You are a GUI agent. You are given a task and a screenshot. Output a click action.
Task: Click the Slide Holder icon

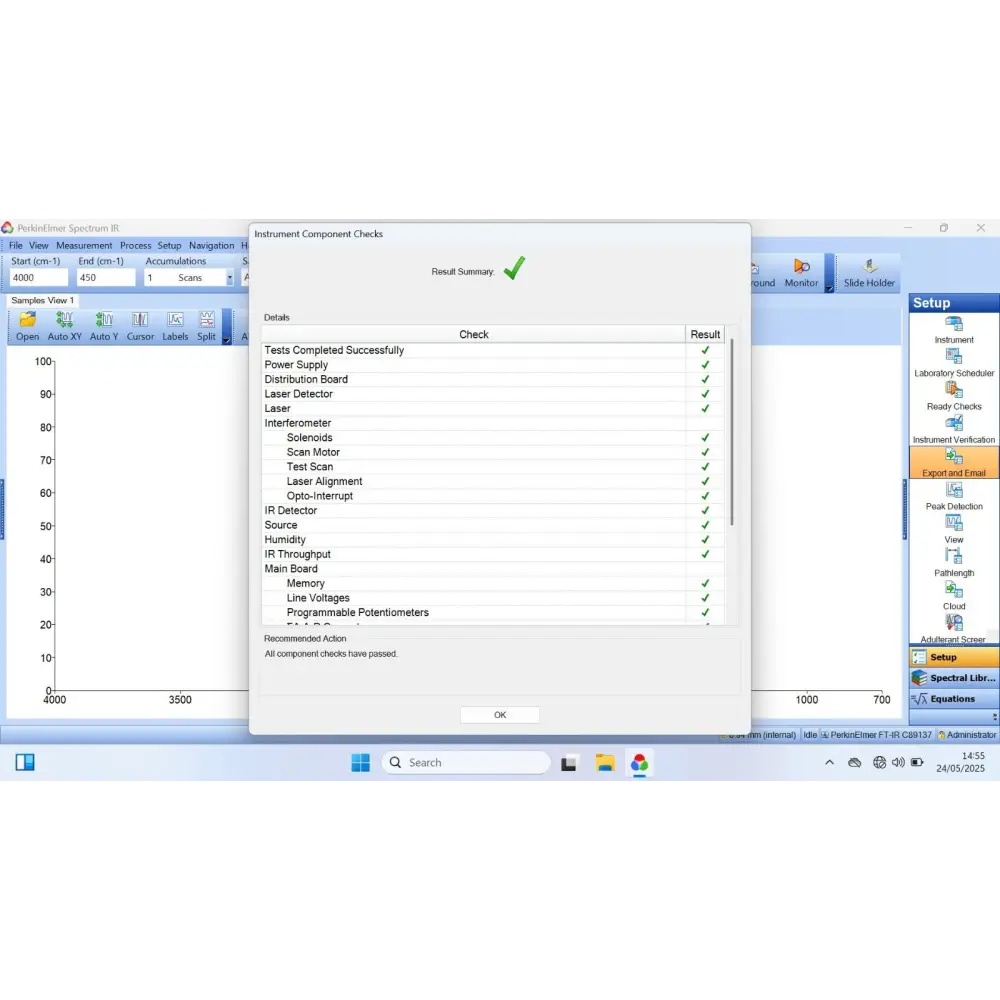click(869, 274)
